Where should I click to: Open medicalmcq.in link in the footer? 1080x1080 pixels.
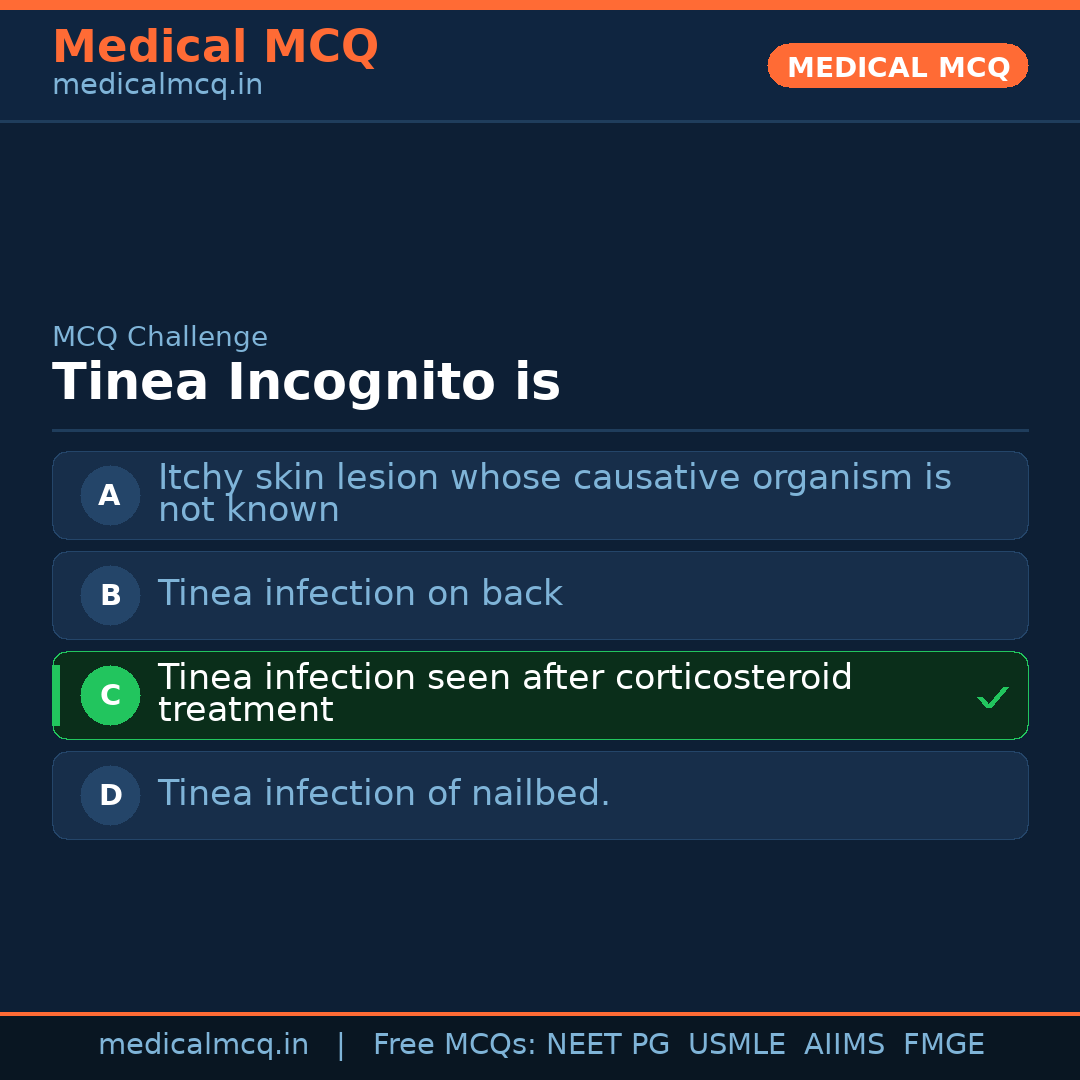coord(203,1045)
